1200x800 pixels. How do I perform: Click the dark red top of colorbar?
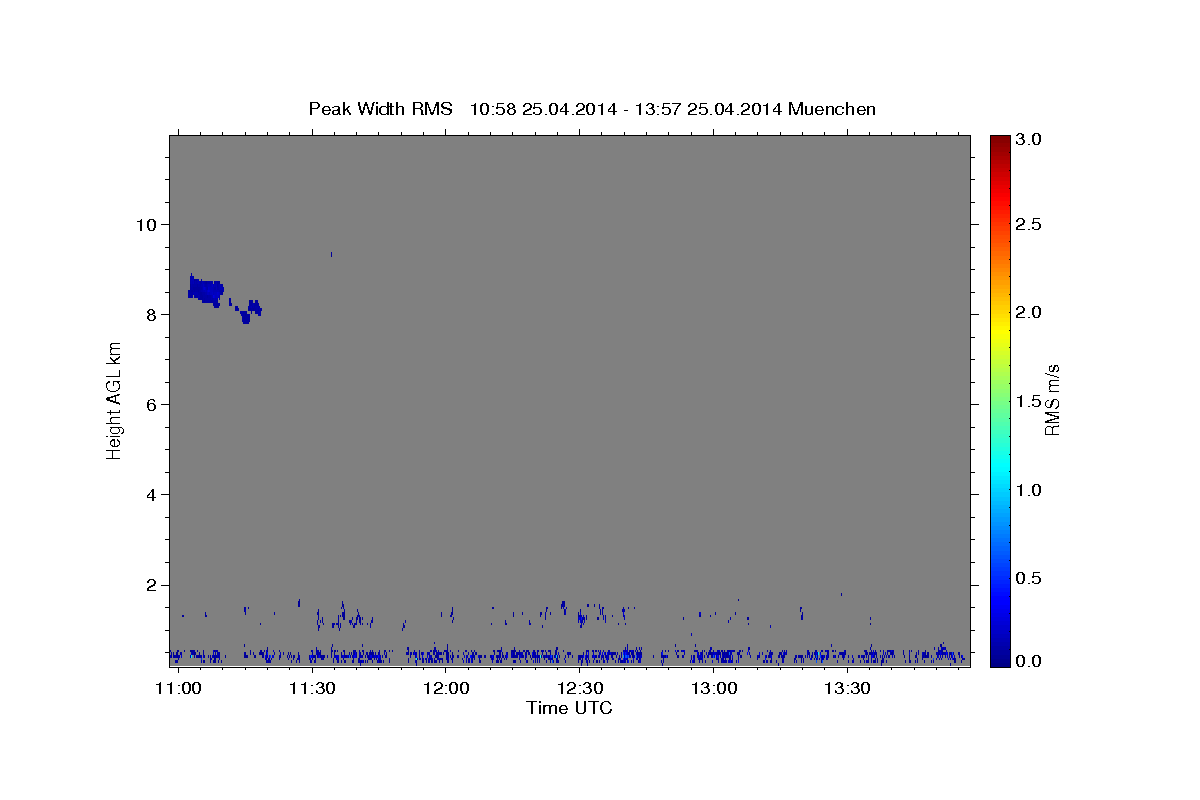pyautogui.click(x=999, y=142)
